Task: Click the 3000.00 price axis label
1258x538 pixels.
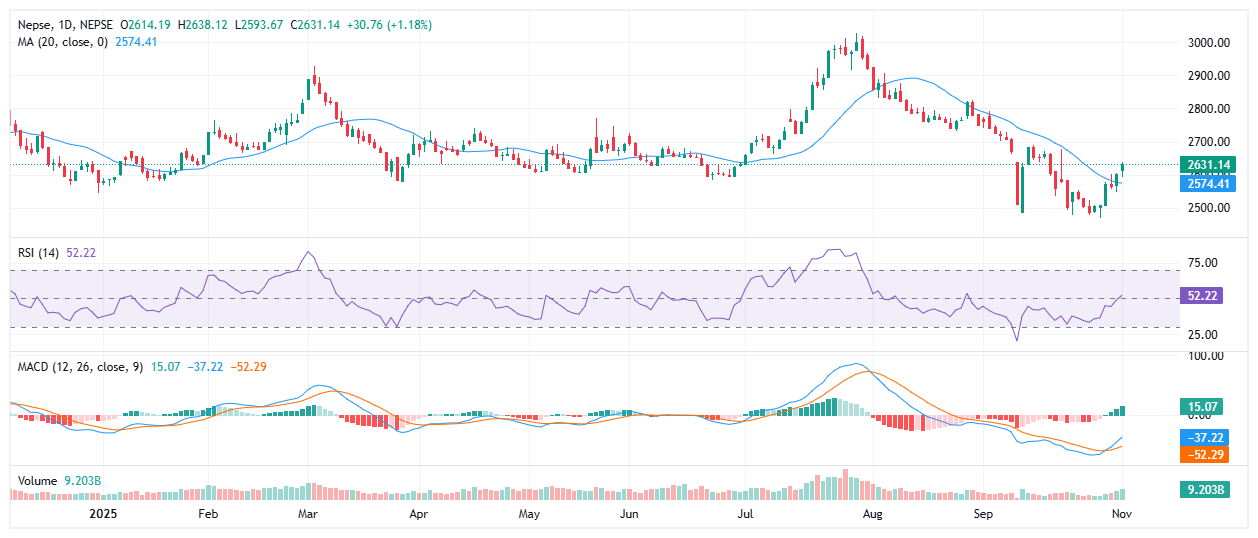Action: click(x=1207, y=43)
